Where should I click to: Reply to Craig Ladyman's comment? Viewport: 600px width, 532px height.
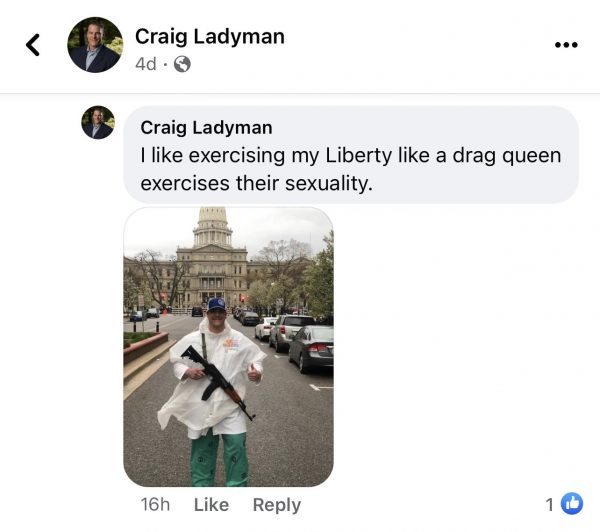coord(277,505)
